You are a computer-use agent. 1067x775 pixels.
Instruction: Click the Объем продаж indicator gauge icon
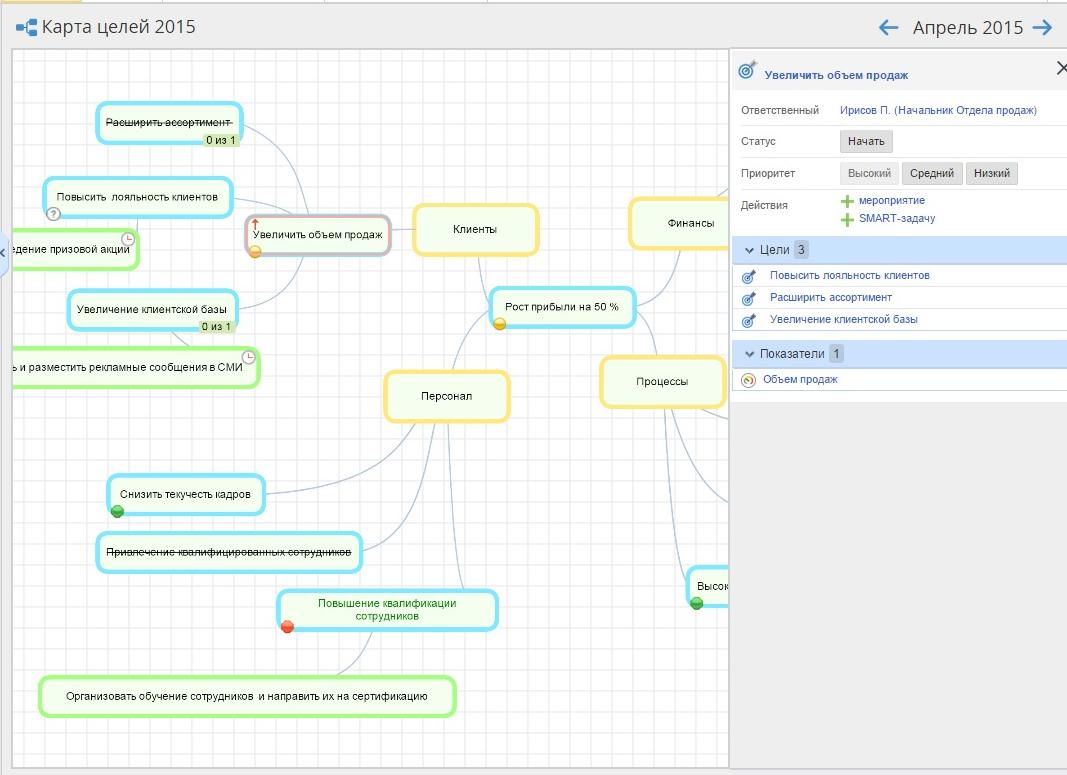click(748, 380)
